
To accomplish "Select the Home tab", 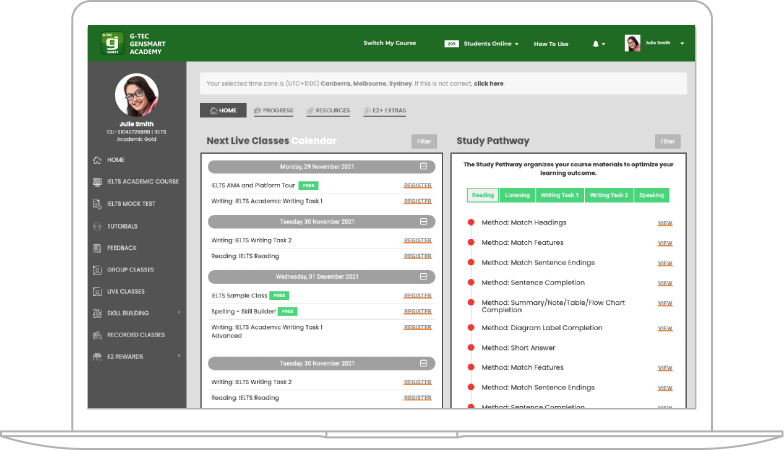I will pos(223,110).
